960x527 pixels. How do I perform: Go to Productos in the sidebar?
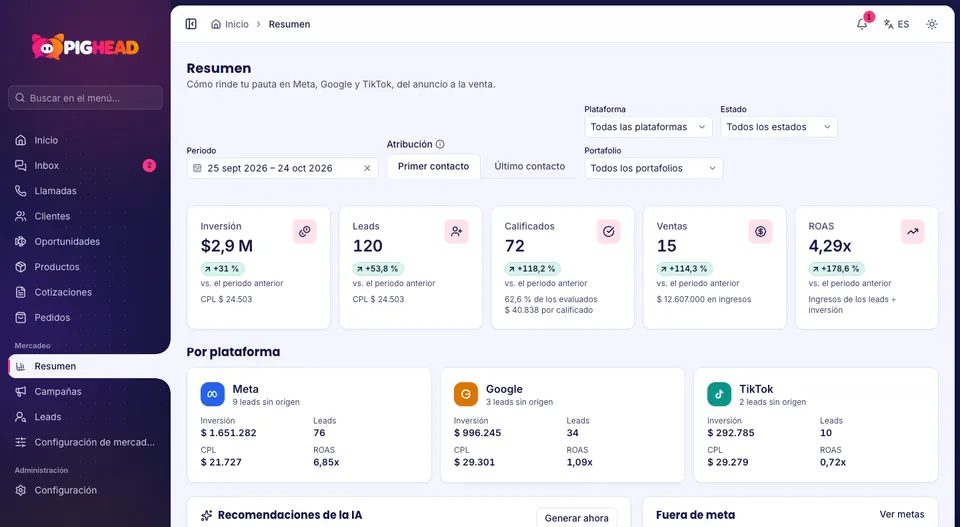tap(85, 267)
